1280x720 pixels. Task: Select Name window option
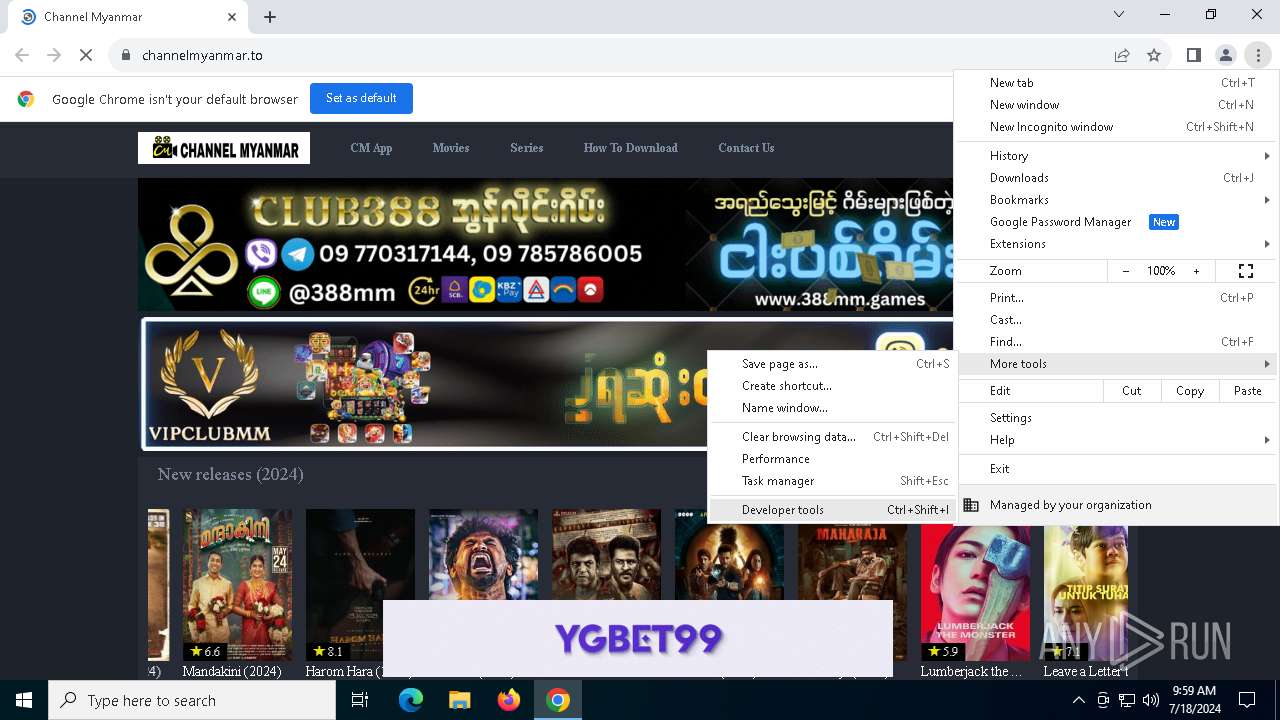pyautogui.click(x=832, y=408)
